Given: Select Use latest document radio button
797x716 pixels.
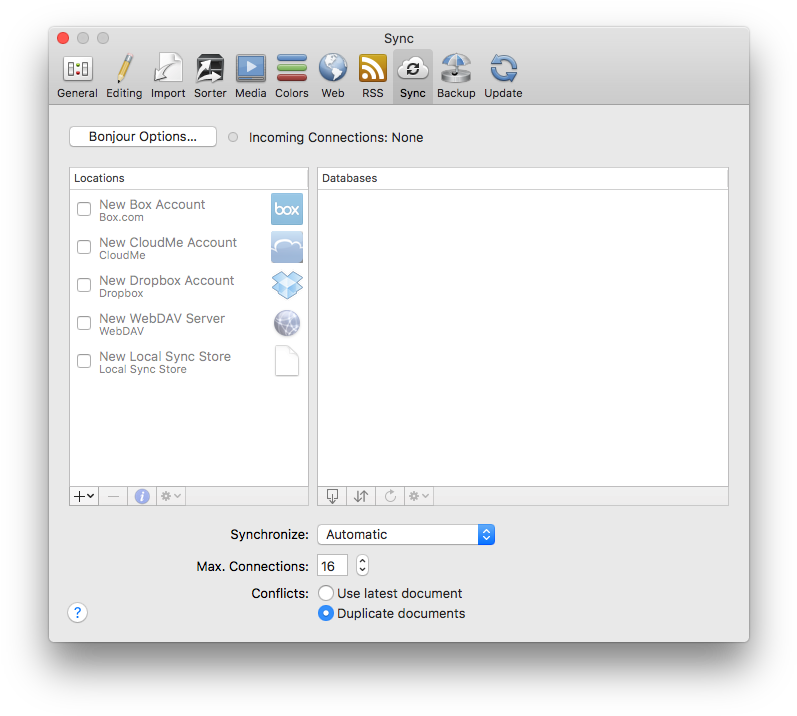Looking at the screenshot, I should [326, 593].
